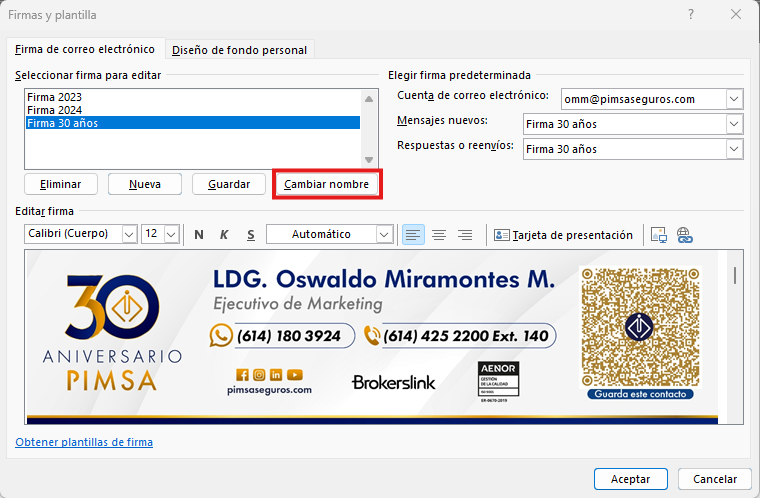Insert a picture icon
760x498 pixels.
point(659,235)
